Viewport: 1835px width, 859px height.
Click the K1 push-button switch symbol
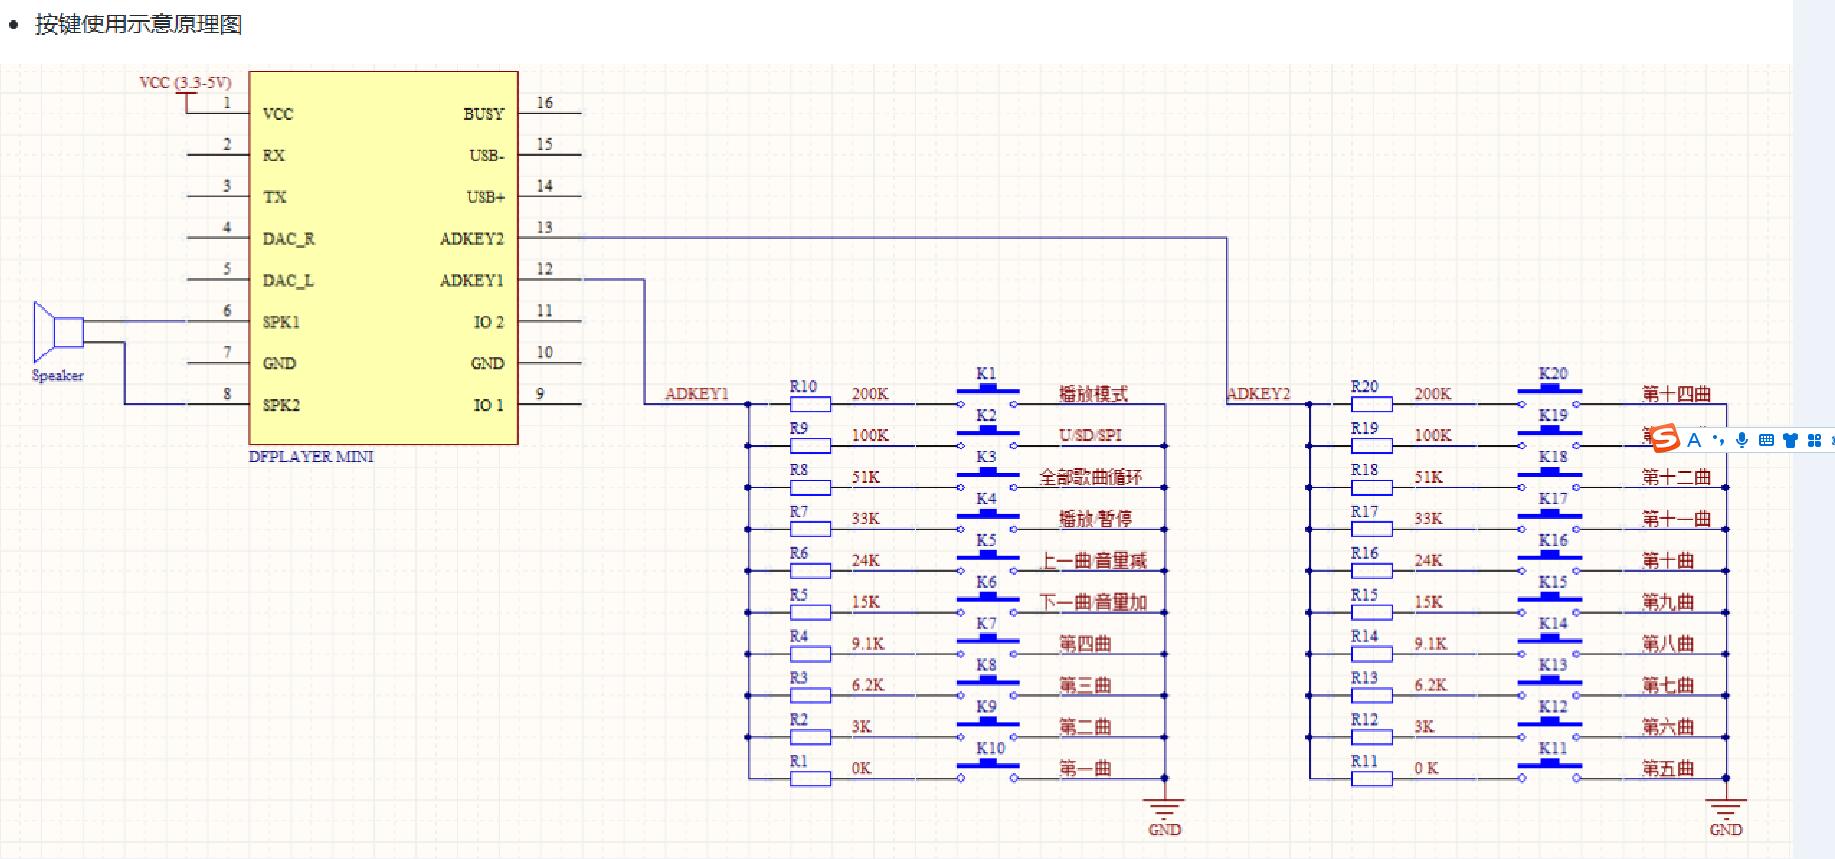(x=987, y=396)
